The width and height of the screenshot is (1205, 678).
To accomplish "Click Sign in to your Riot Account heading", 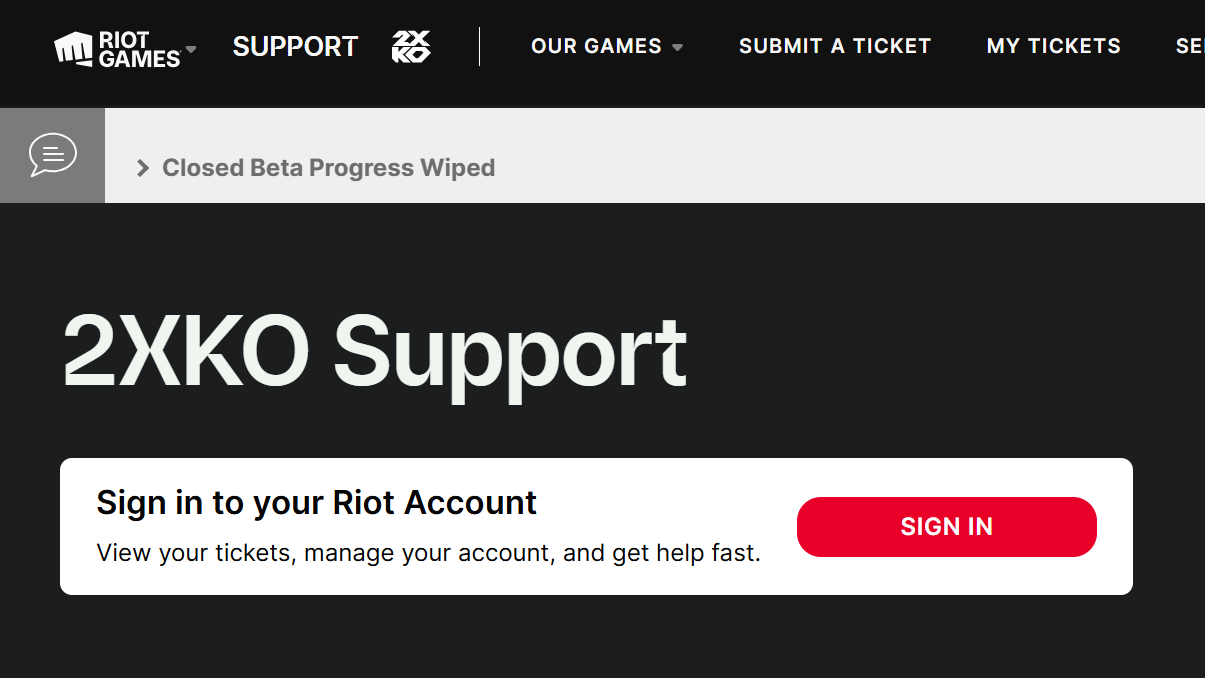I will 316,502.
